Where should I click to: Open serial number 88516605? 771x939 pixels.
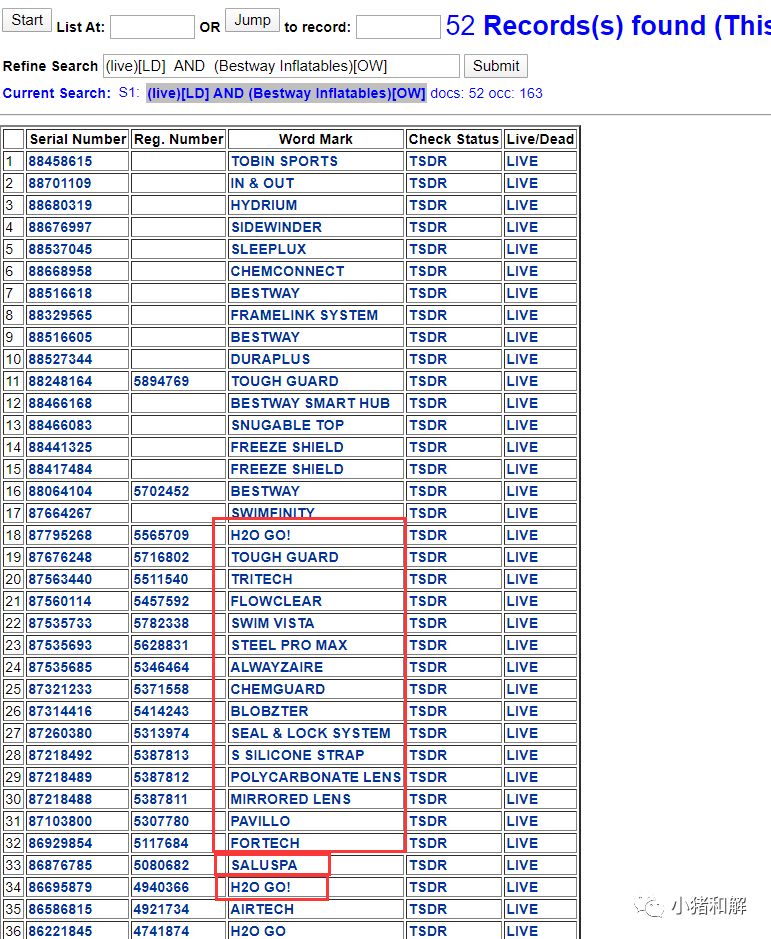[60, 337]
